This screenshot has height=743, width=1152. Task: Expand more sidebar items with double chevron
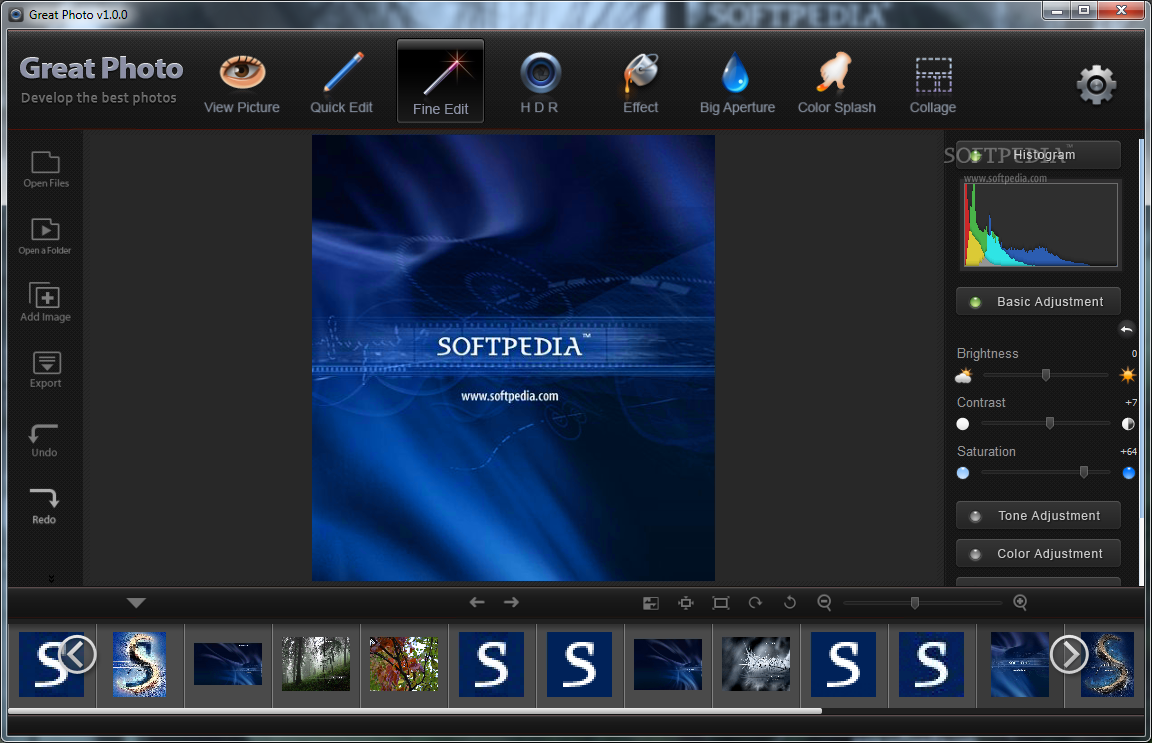(51, 579)
